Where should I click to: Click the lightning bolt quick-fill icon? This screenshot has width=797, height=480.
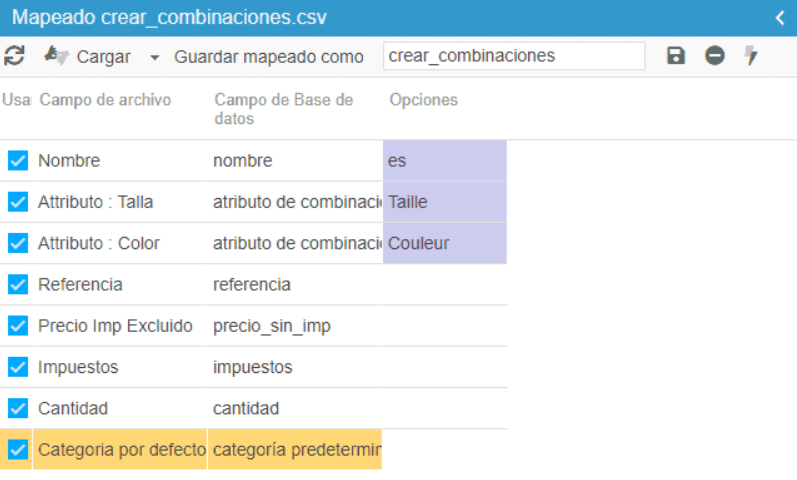point(751,56)
